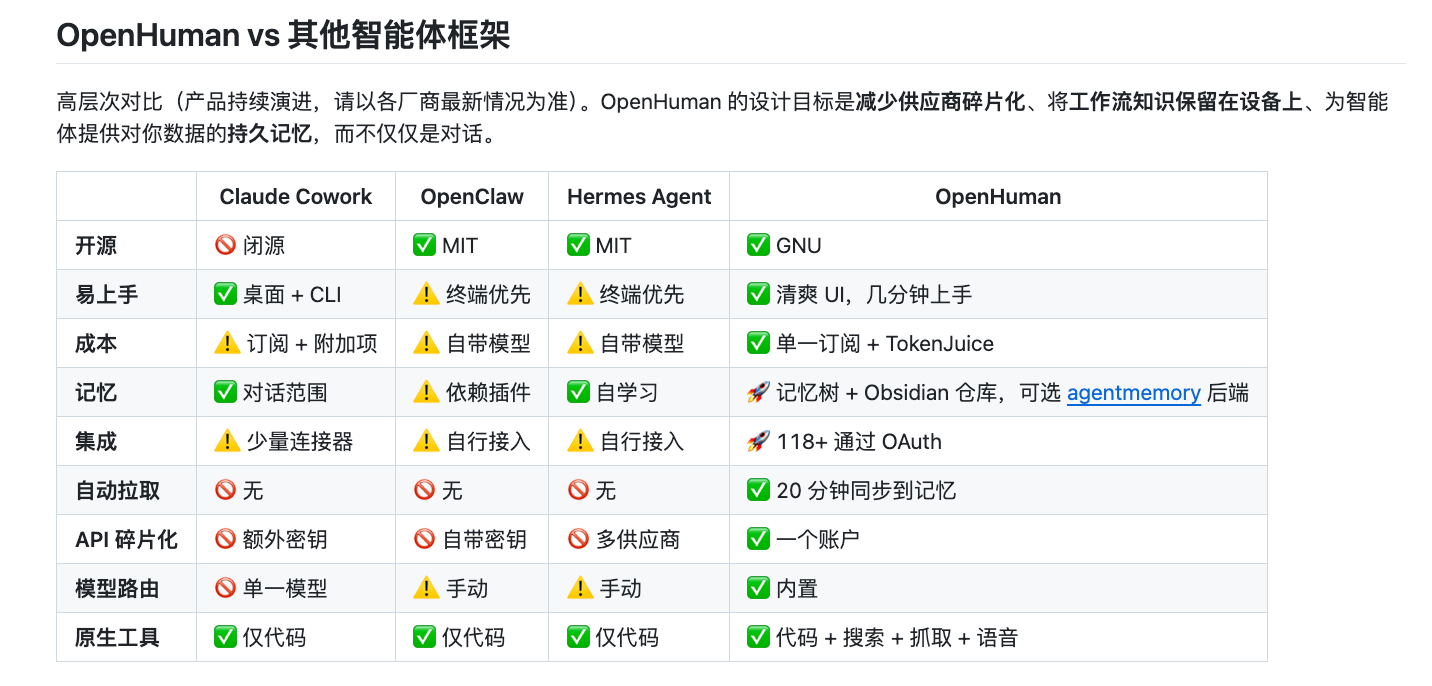Click the green check beside GNU
The height and width of the screenshot is (686, 1432).
point(758,246)
